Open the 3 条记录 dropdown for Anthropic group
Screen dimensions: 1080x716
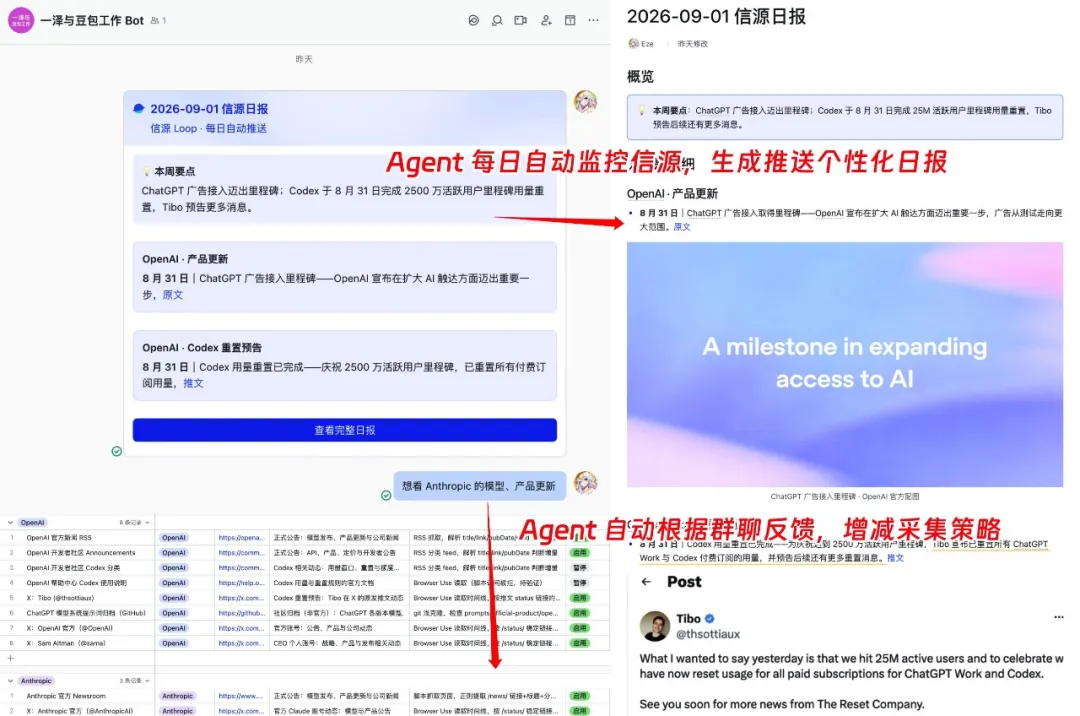pyautogui.click(x=134, y=681)
